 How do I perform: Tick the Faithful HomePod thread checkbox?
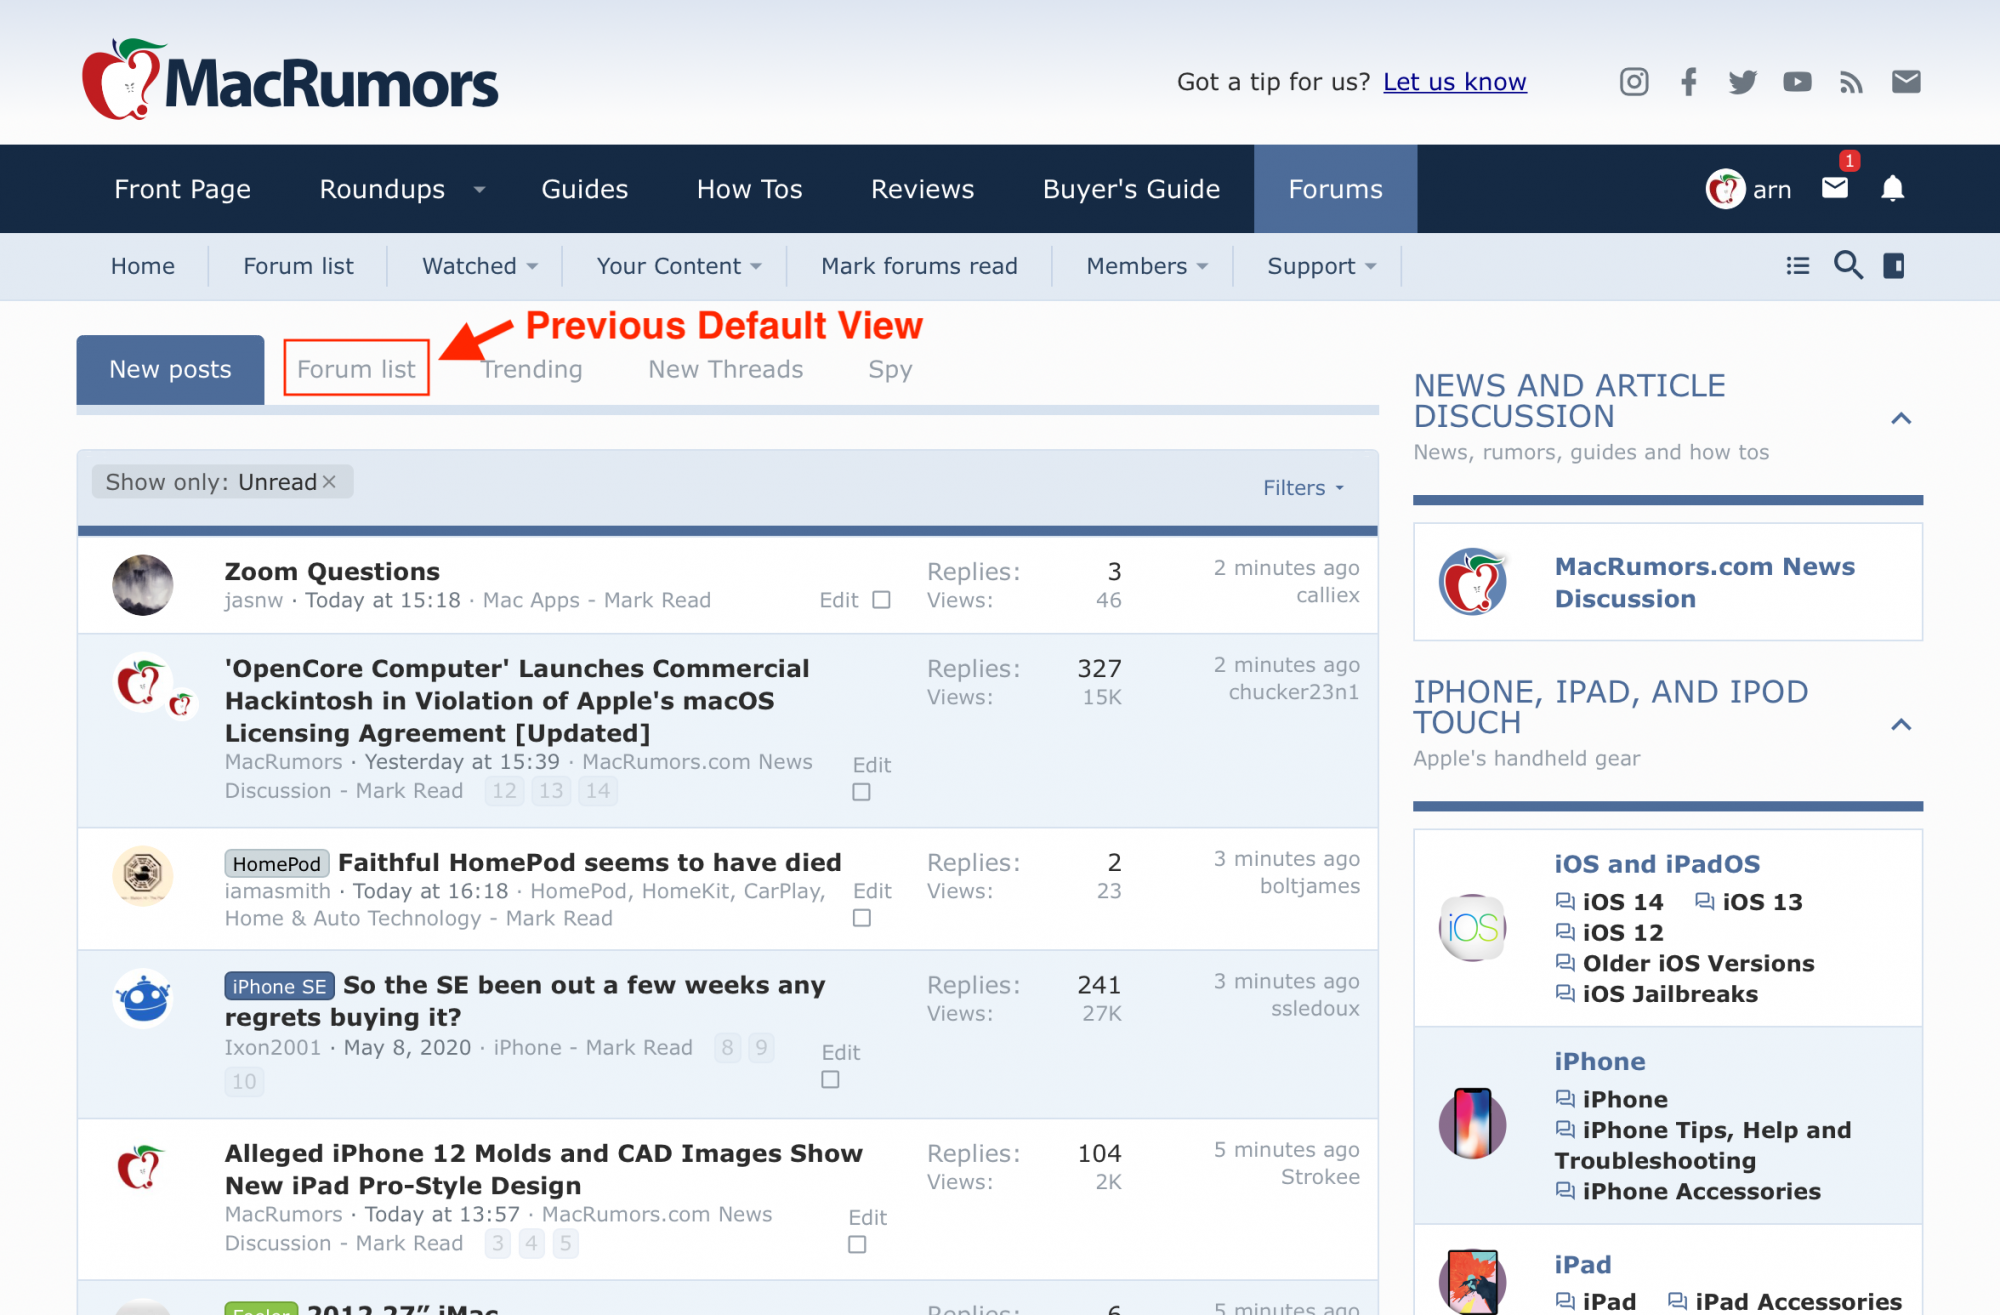pos(861,918)
